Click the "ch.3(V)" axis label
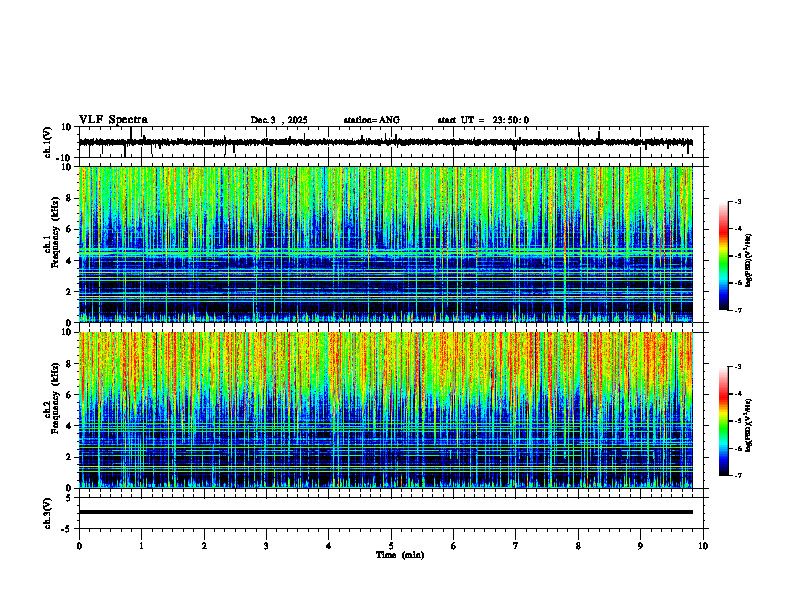Image resolution: width=792 pixels, height=612 pixels. [48, 513]
